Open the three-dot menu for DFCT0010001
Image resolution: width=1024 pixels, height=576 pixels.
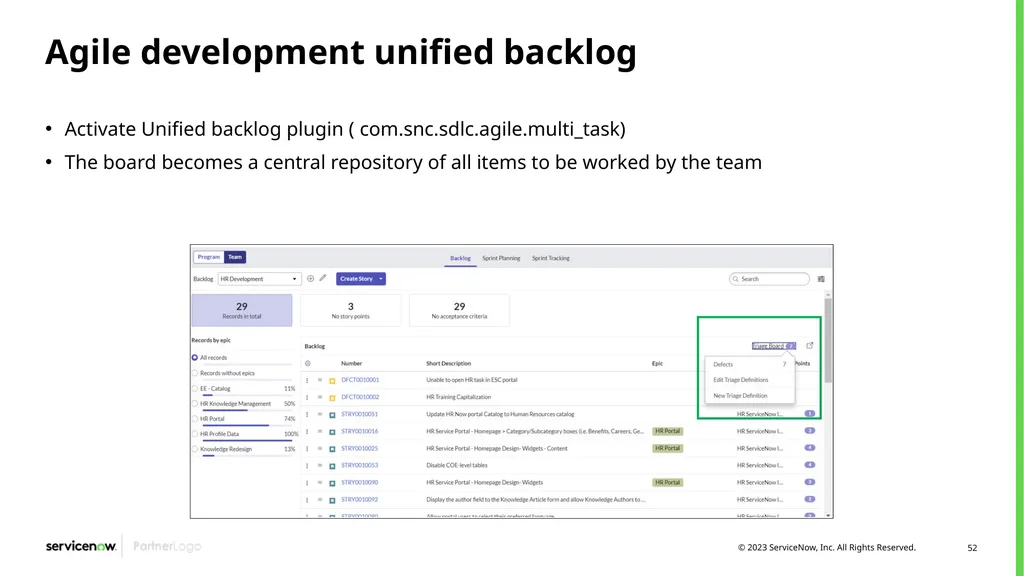point(307,380)
